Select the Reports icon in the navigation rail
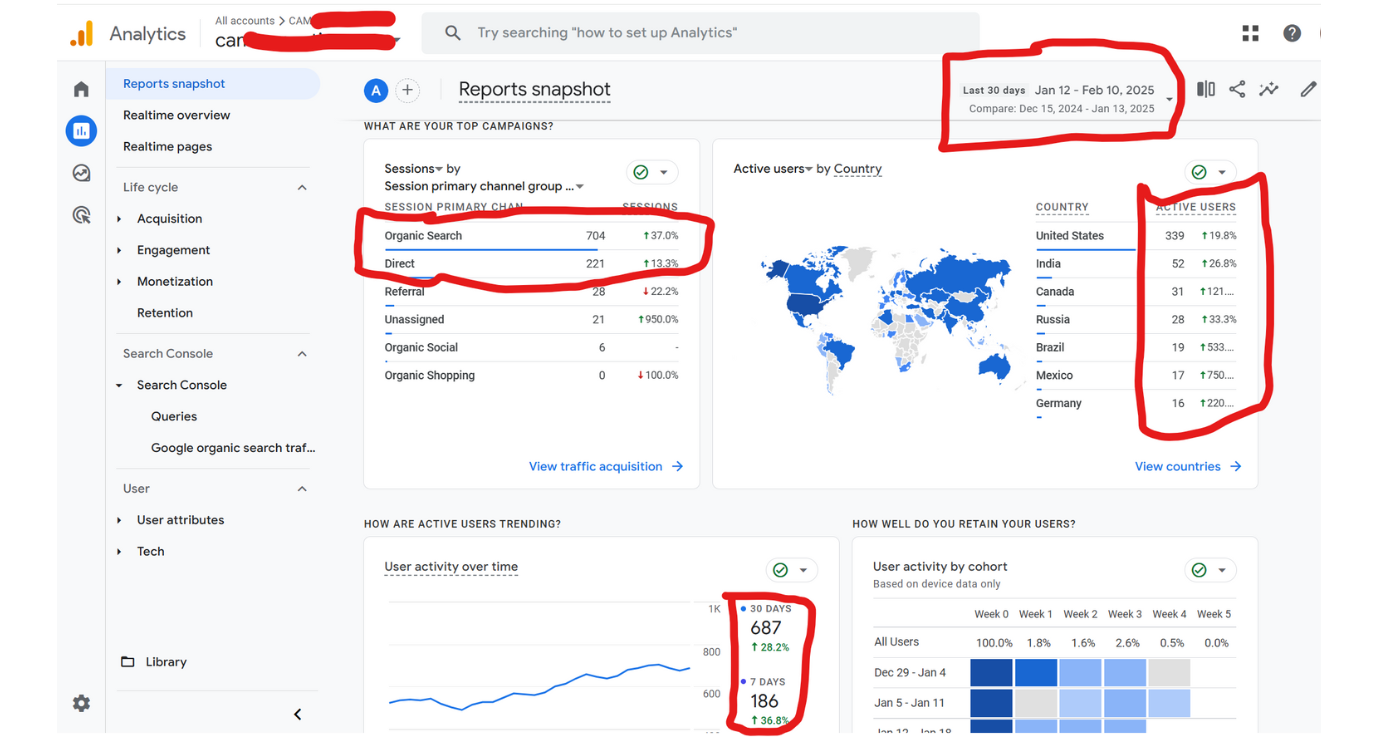The width and height of the screenshot is (1395, 737). 81,130
